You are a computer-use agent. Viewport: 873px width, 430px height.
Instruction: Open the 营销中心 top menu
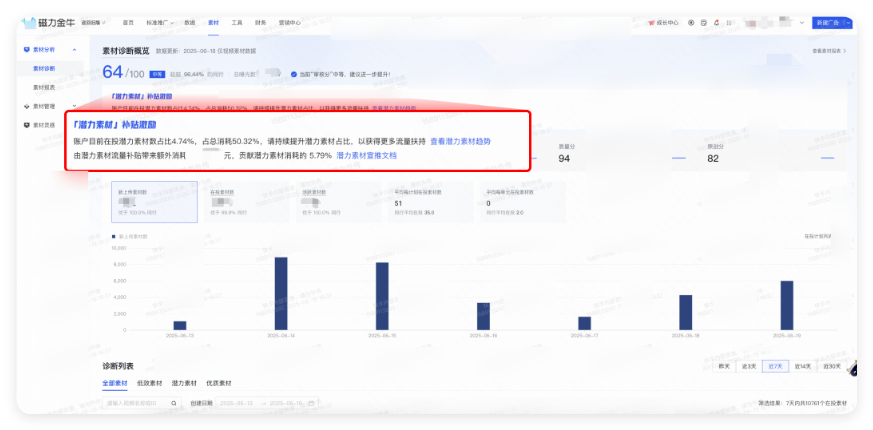click(290, 23)
